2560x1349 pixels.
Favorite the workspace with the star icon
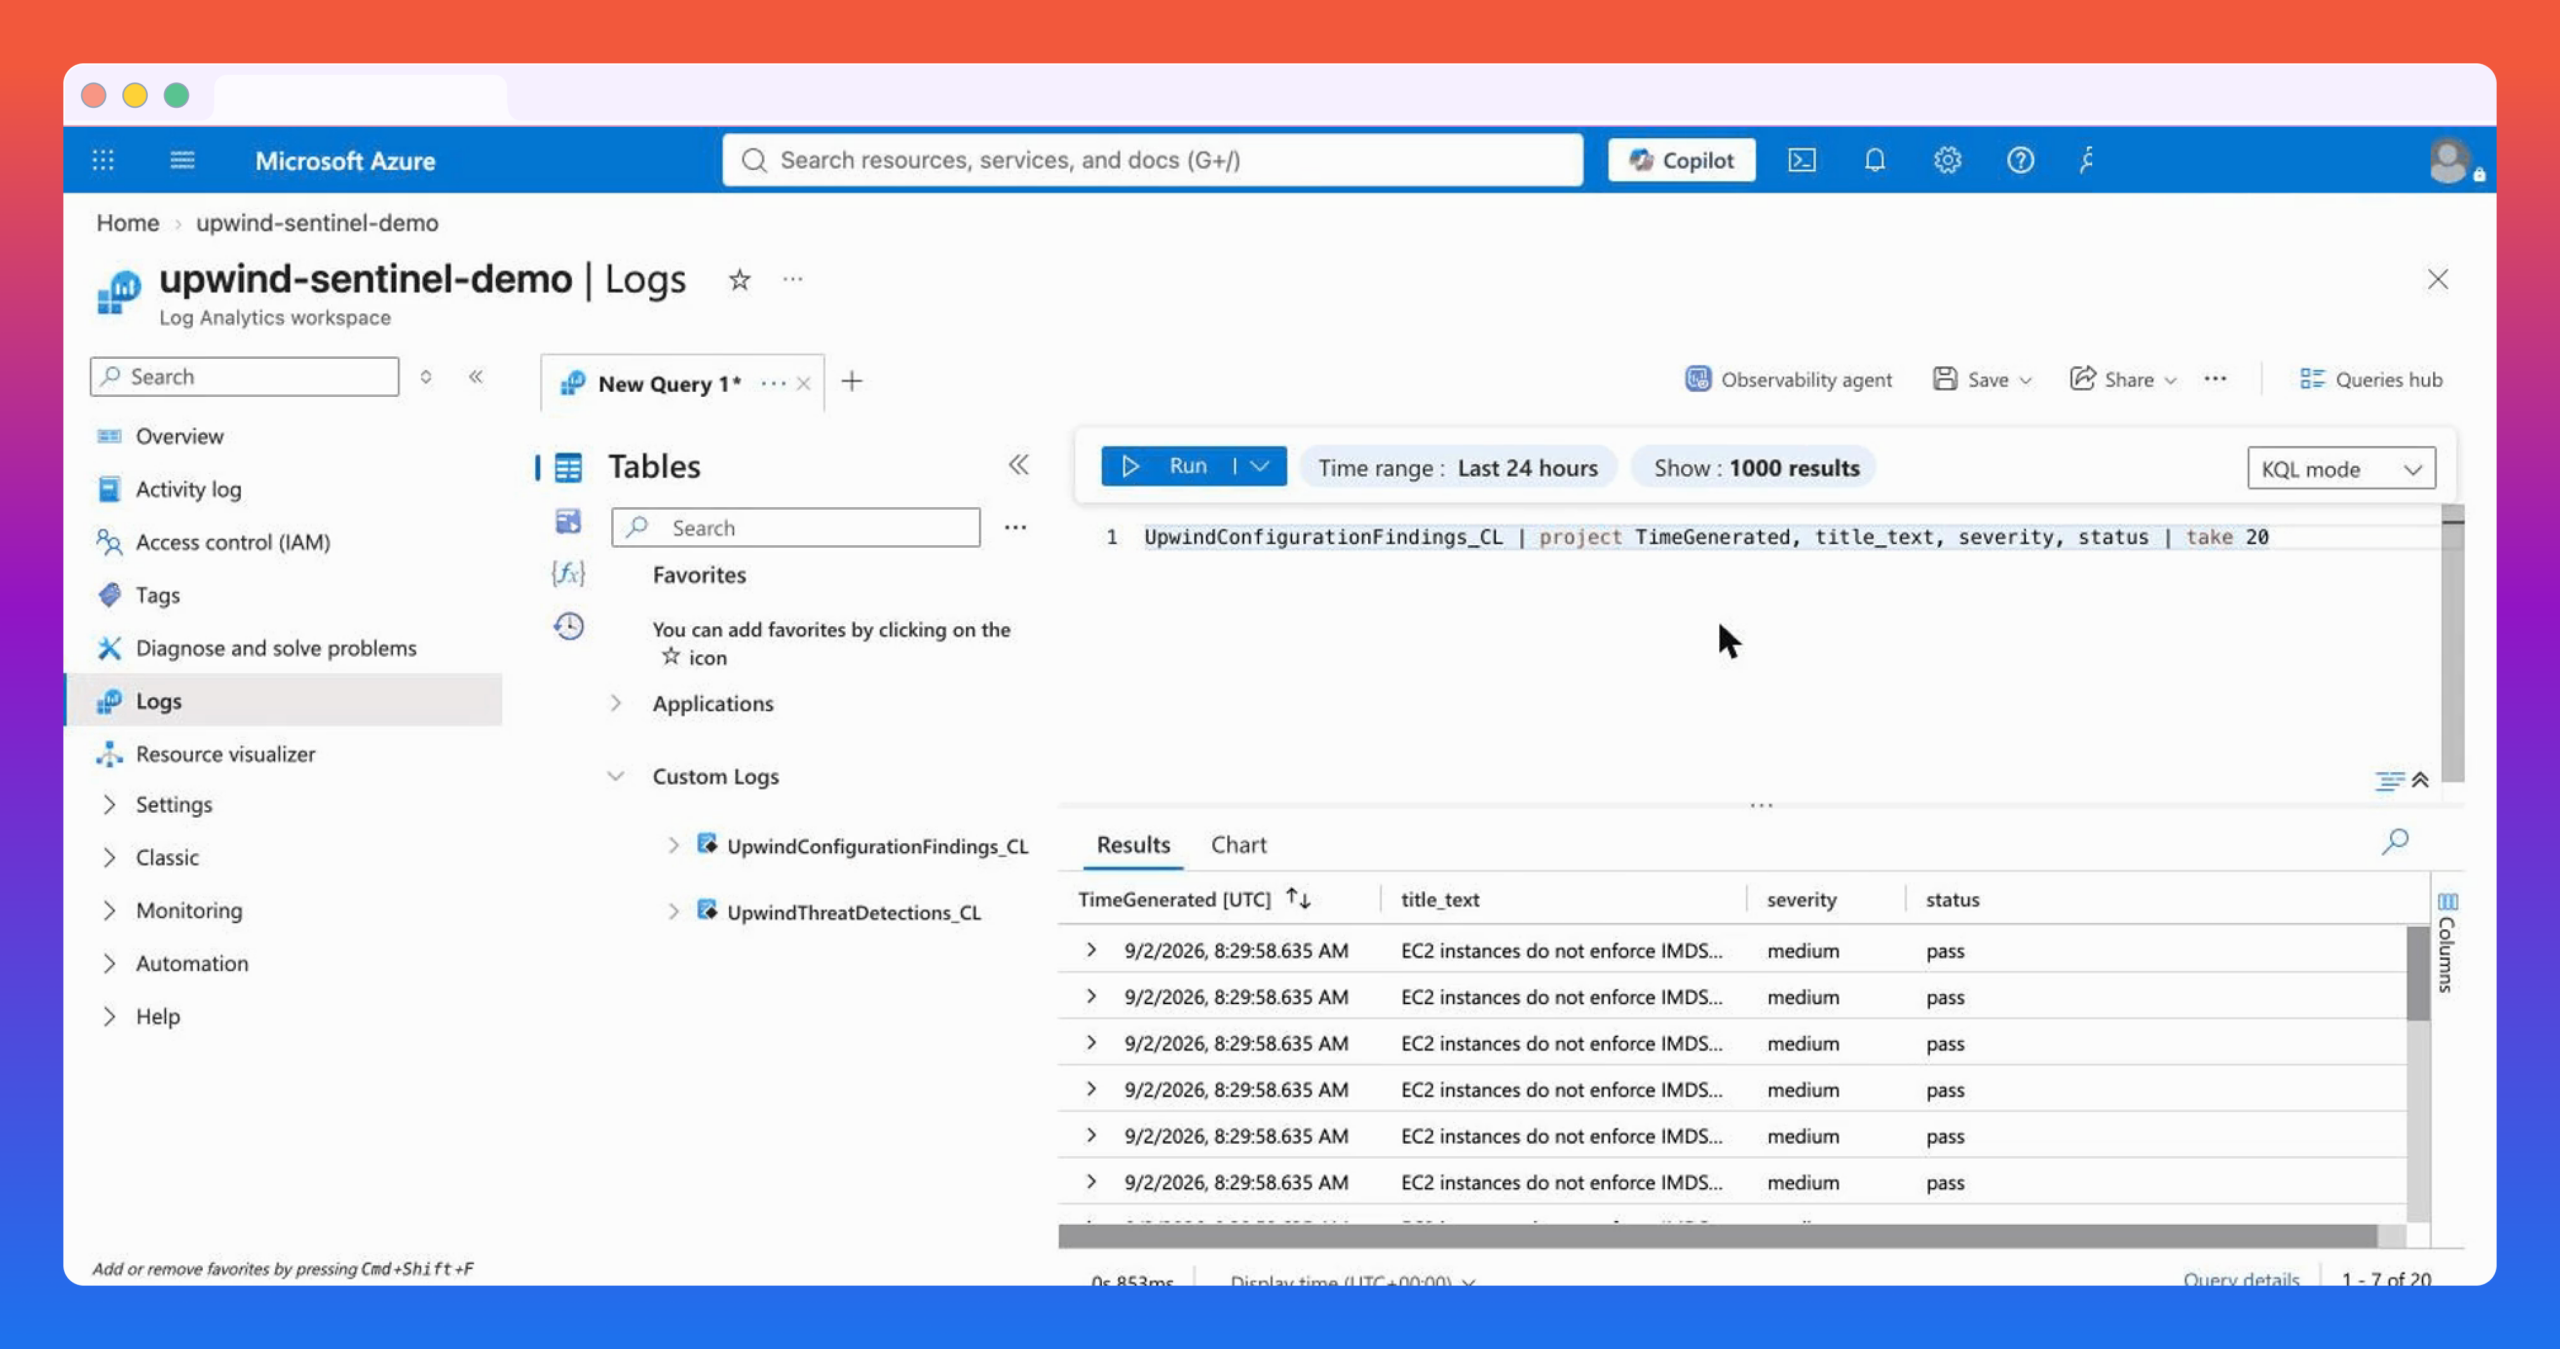(739, 280)
